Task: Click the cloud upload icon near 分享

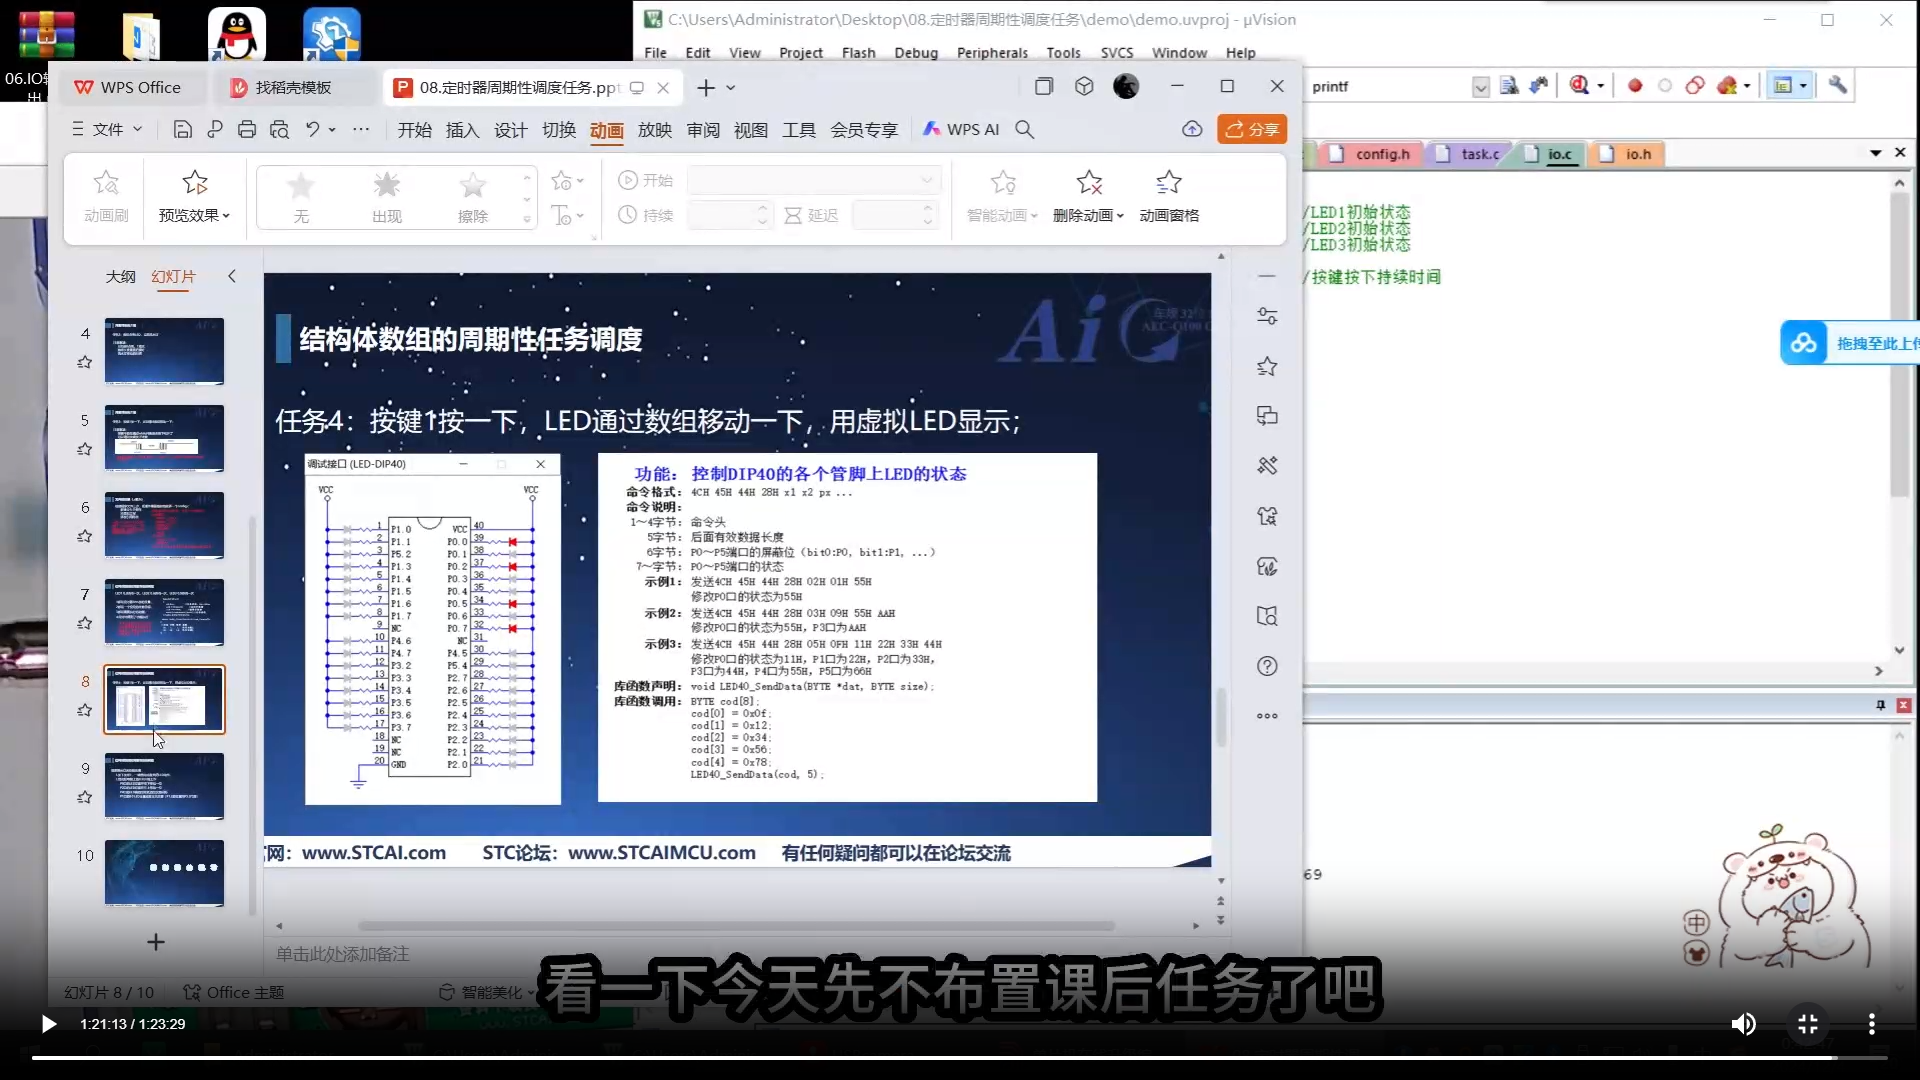Action: 1192,129
